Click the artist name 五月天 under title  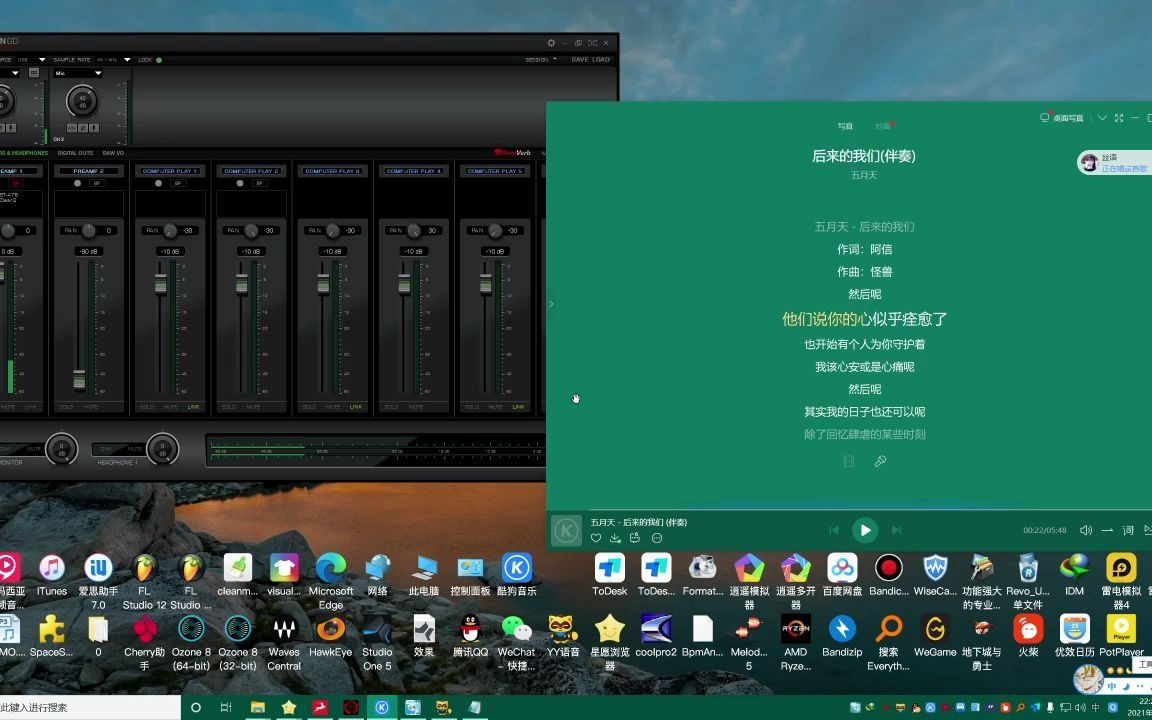point(864,175)
